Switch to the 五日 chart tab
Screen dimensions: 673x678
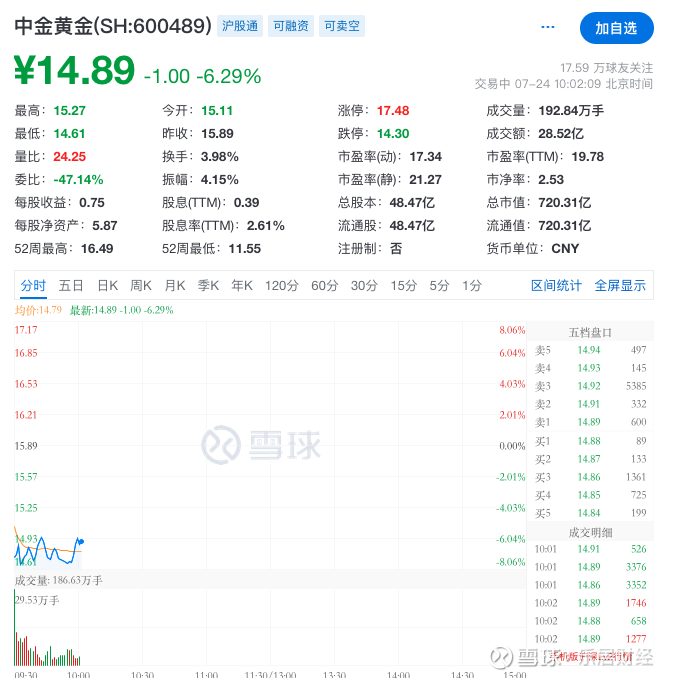point(71,286)
